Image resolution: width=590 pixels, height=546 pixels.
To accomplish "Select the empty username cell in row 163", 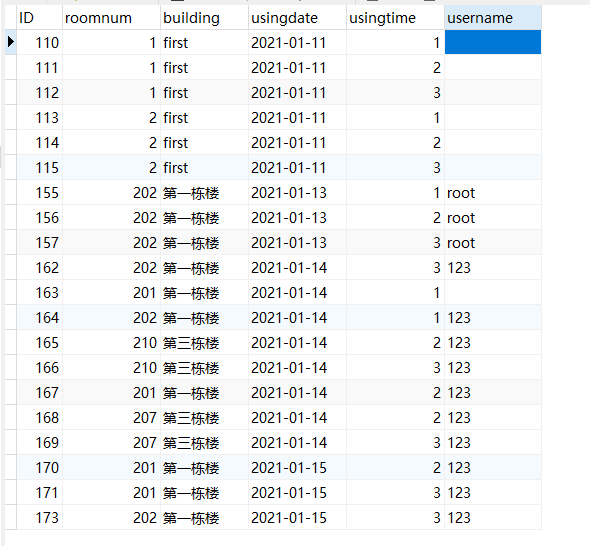I will (493, 292).
